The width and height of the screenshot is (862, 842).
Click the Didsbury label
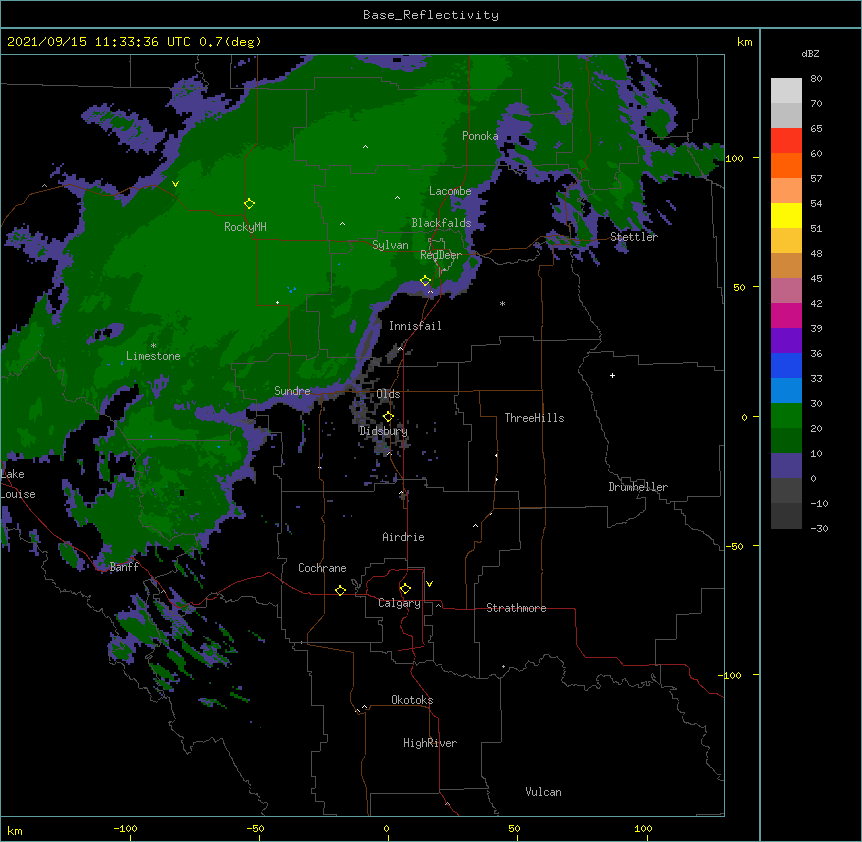[x=384, y=431]
